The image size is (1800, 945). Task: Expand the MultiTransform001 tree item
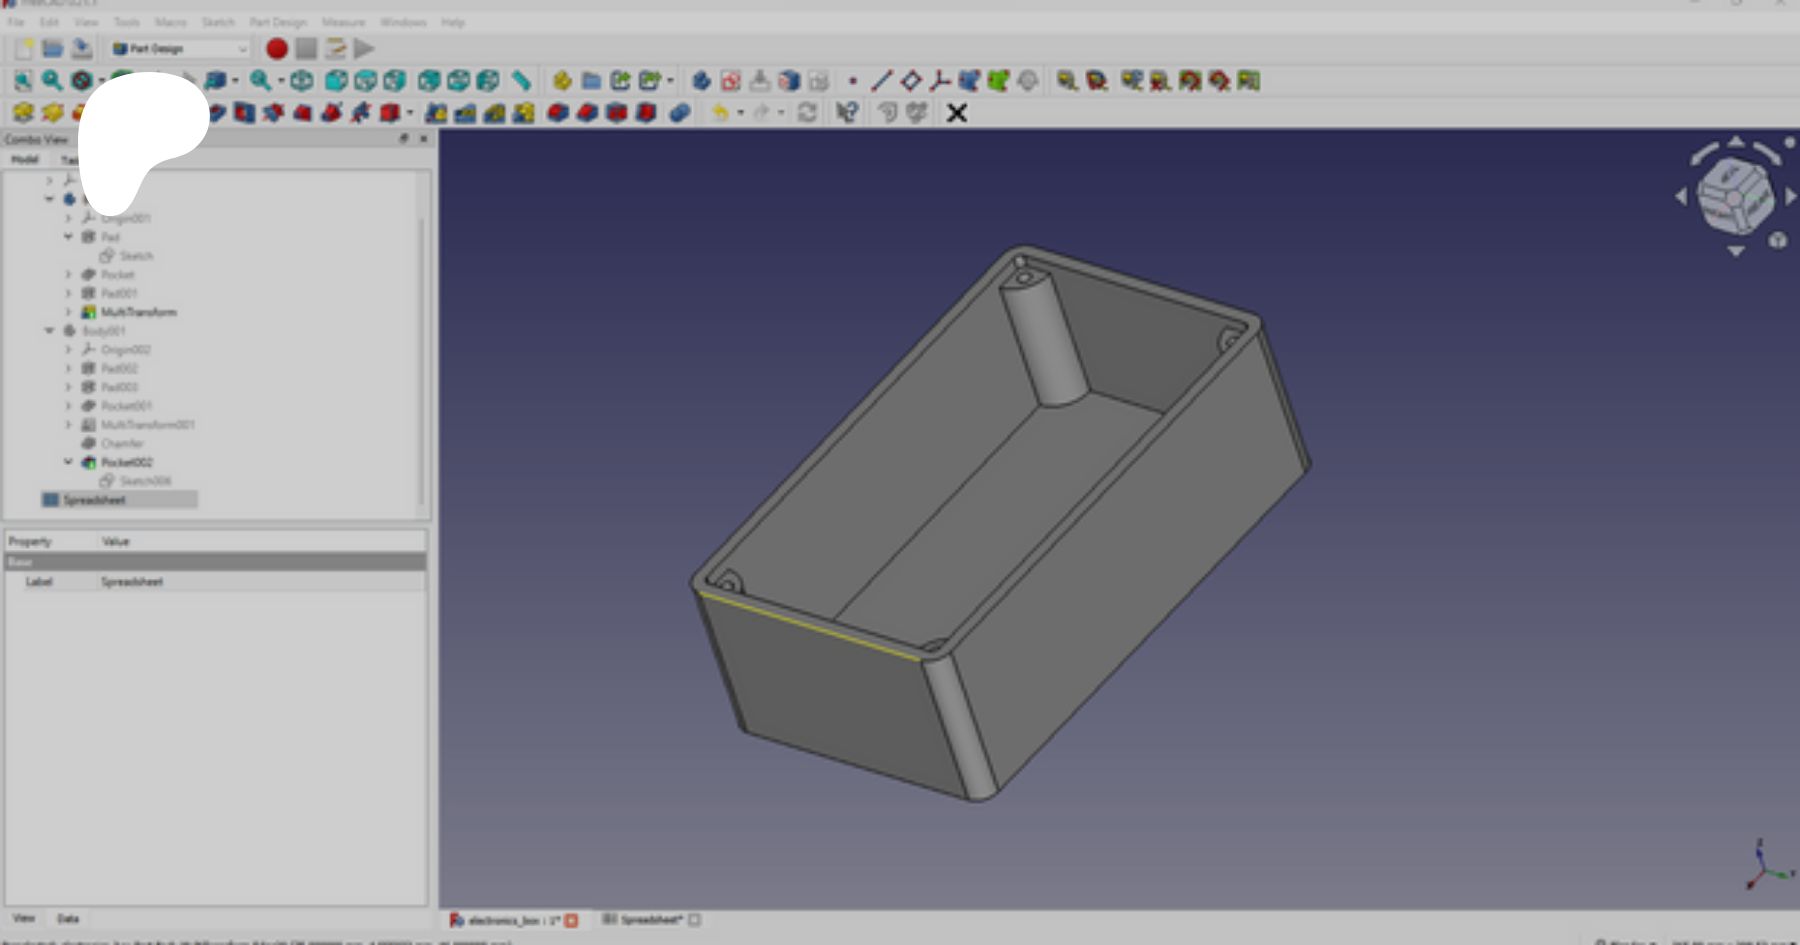(x=68, y=424)
